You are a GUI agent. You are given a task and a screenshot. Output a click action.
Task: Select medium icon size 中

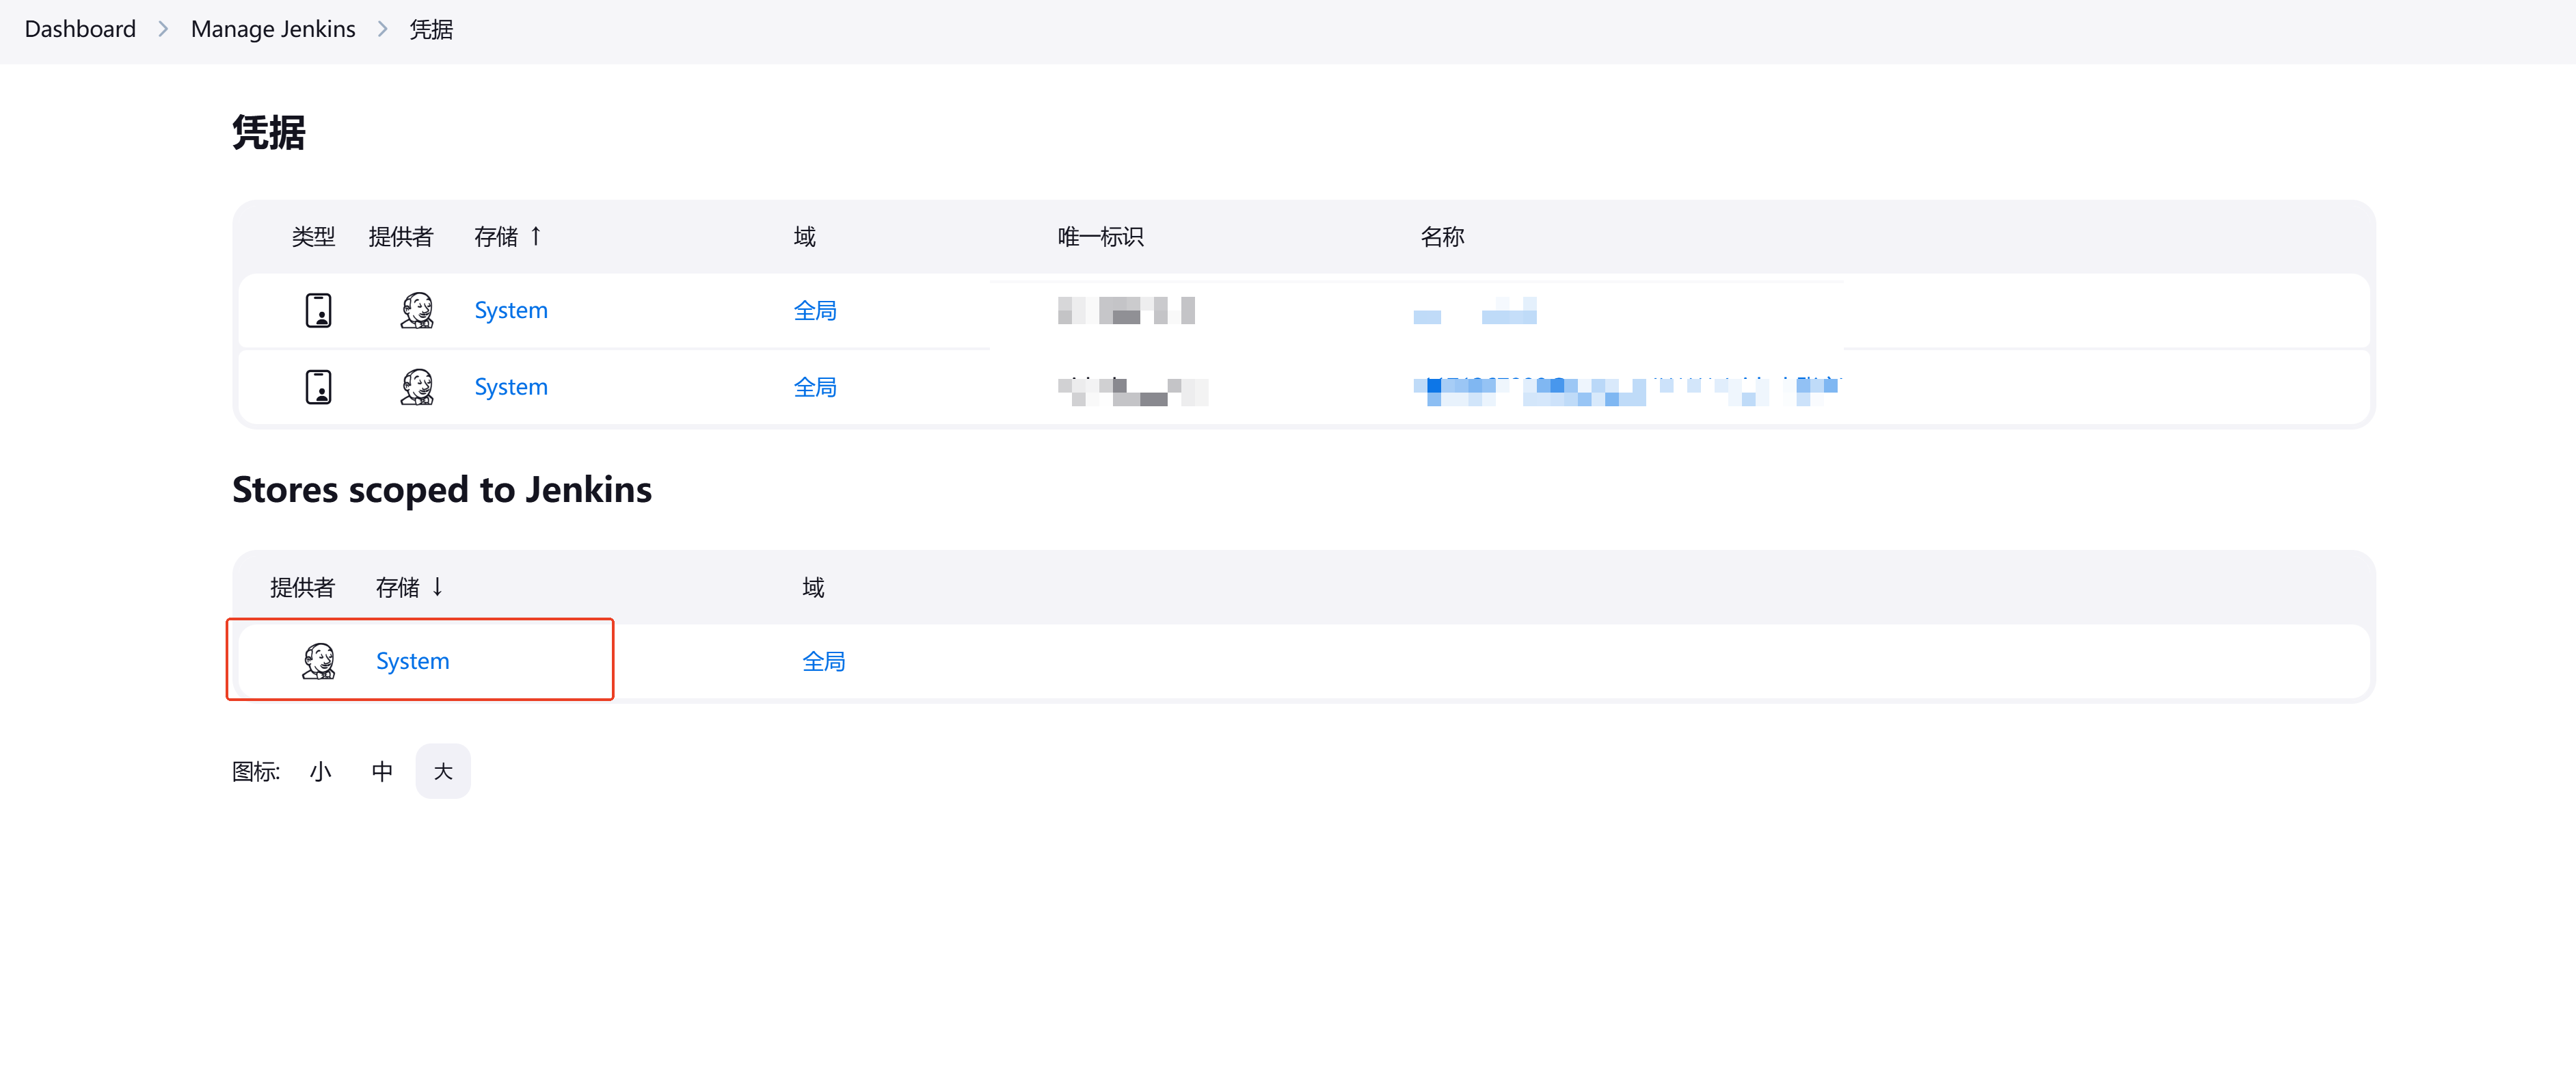382,771
